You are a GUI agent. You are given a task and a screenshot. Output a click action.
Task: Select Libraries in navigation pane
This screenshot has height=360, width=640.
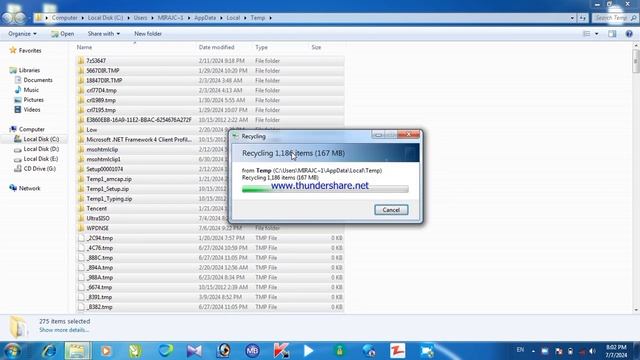click(x=29, y=70)
